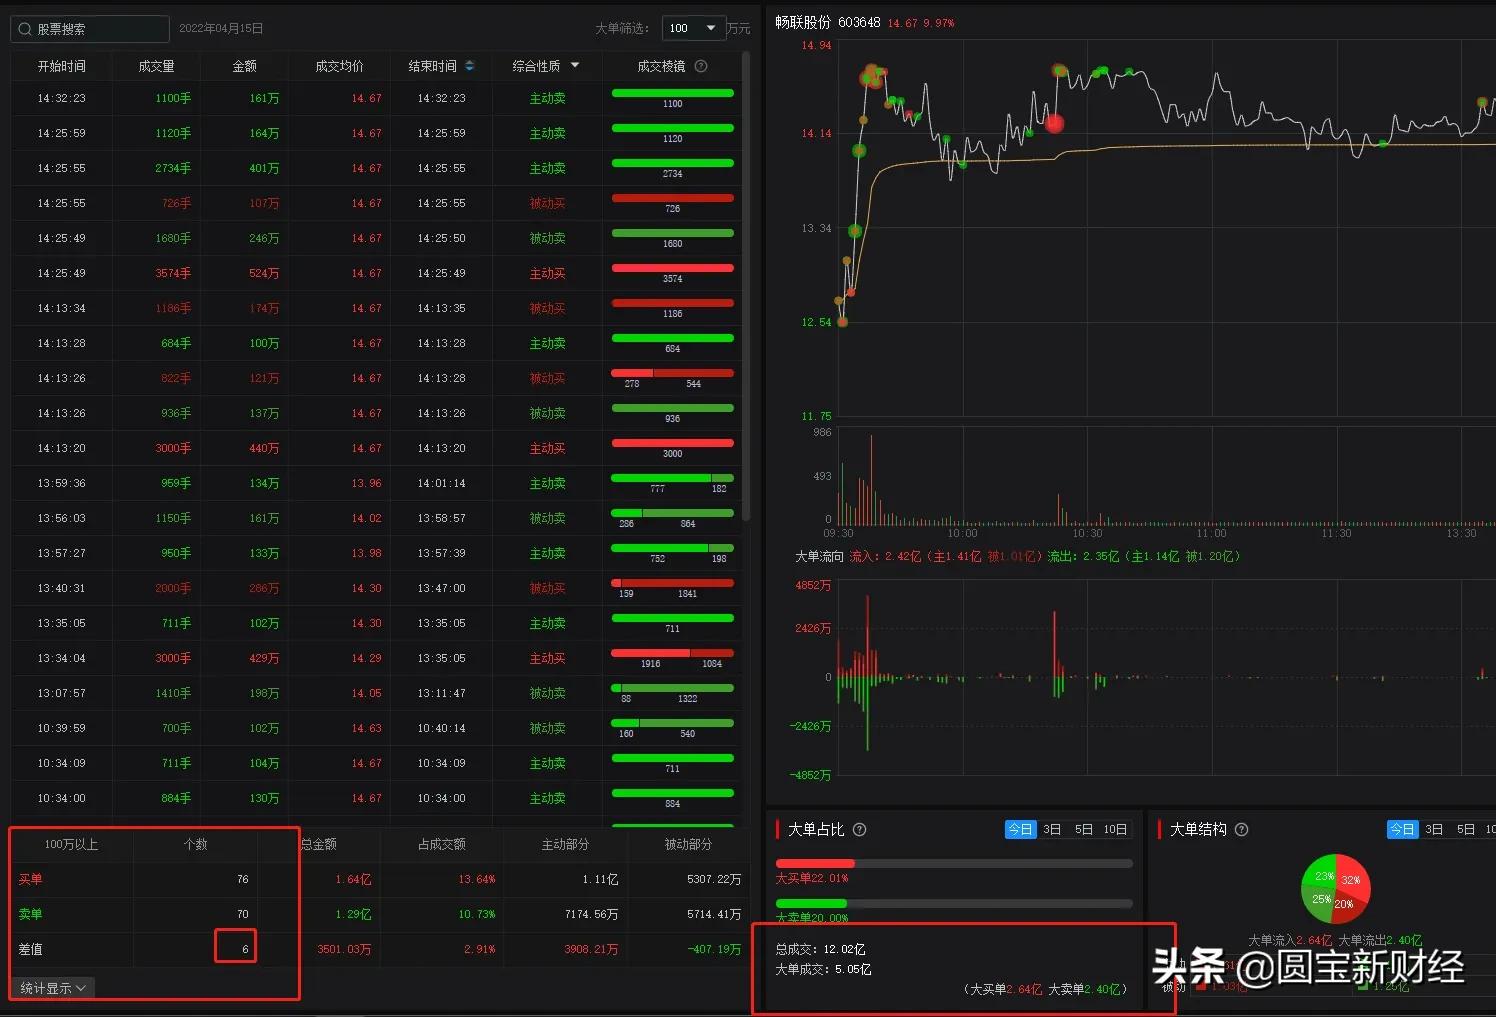Click the 卖单 row label in statistics
The width and height of the screenshot is (1496, 1017).
coord(30,914)
